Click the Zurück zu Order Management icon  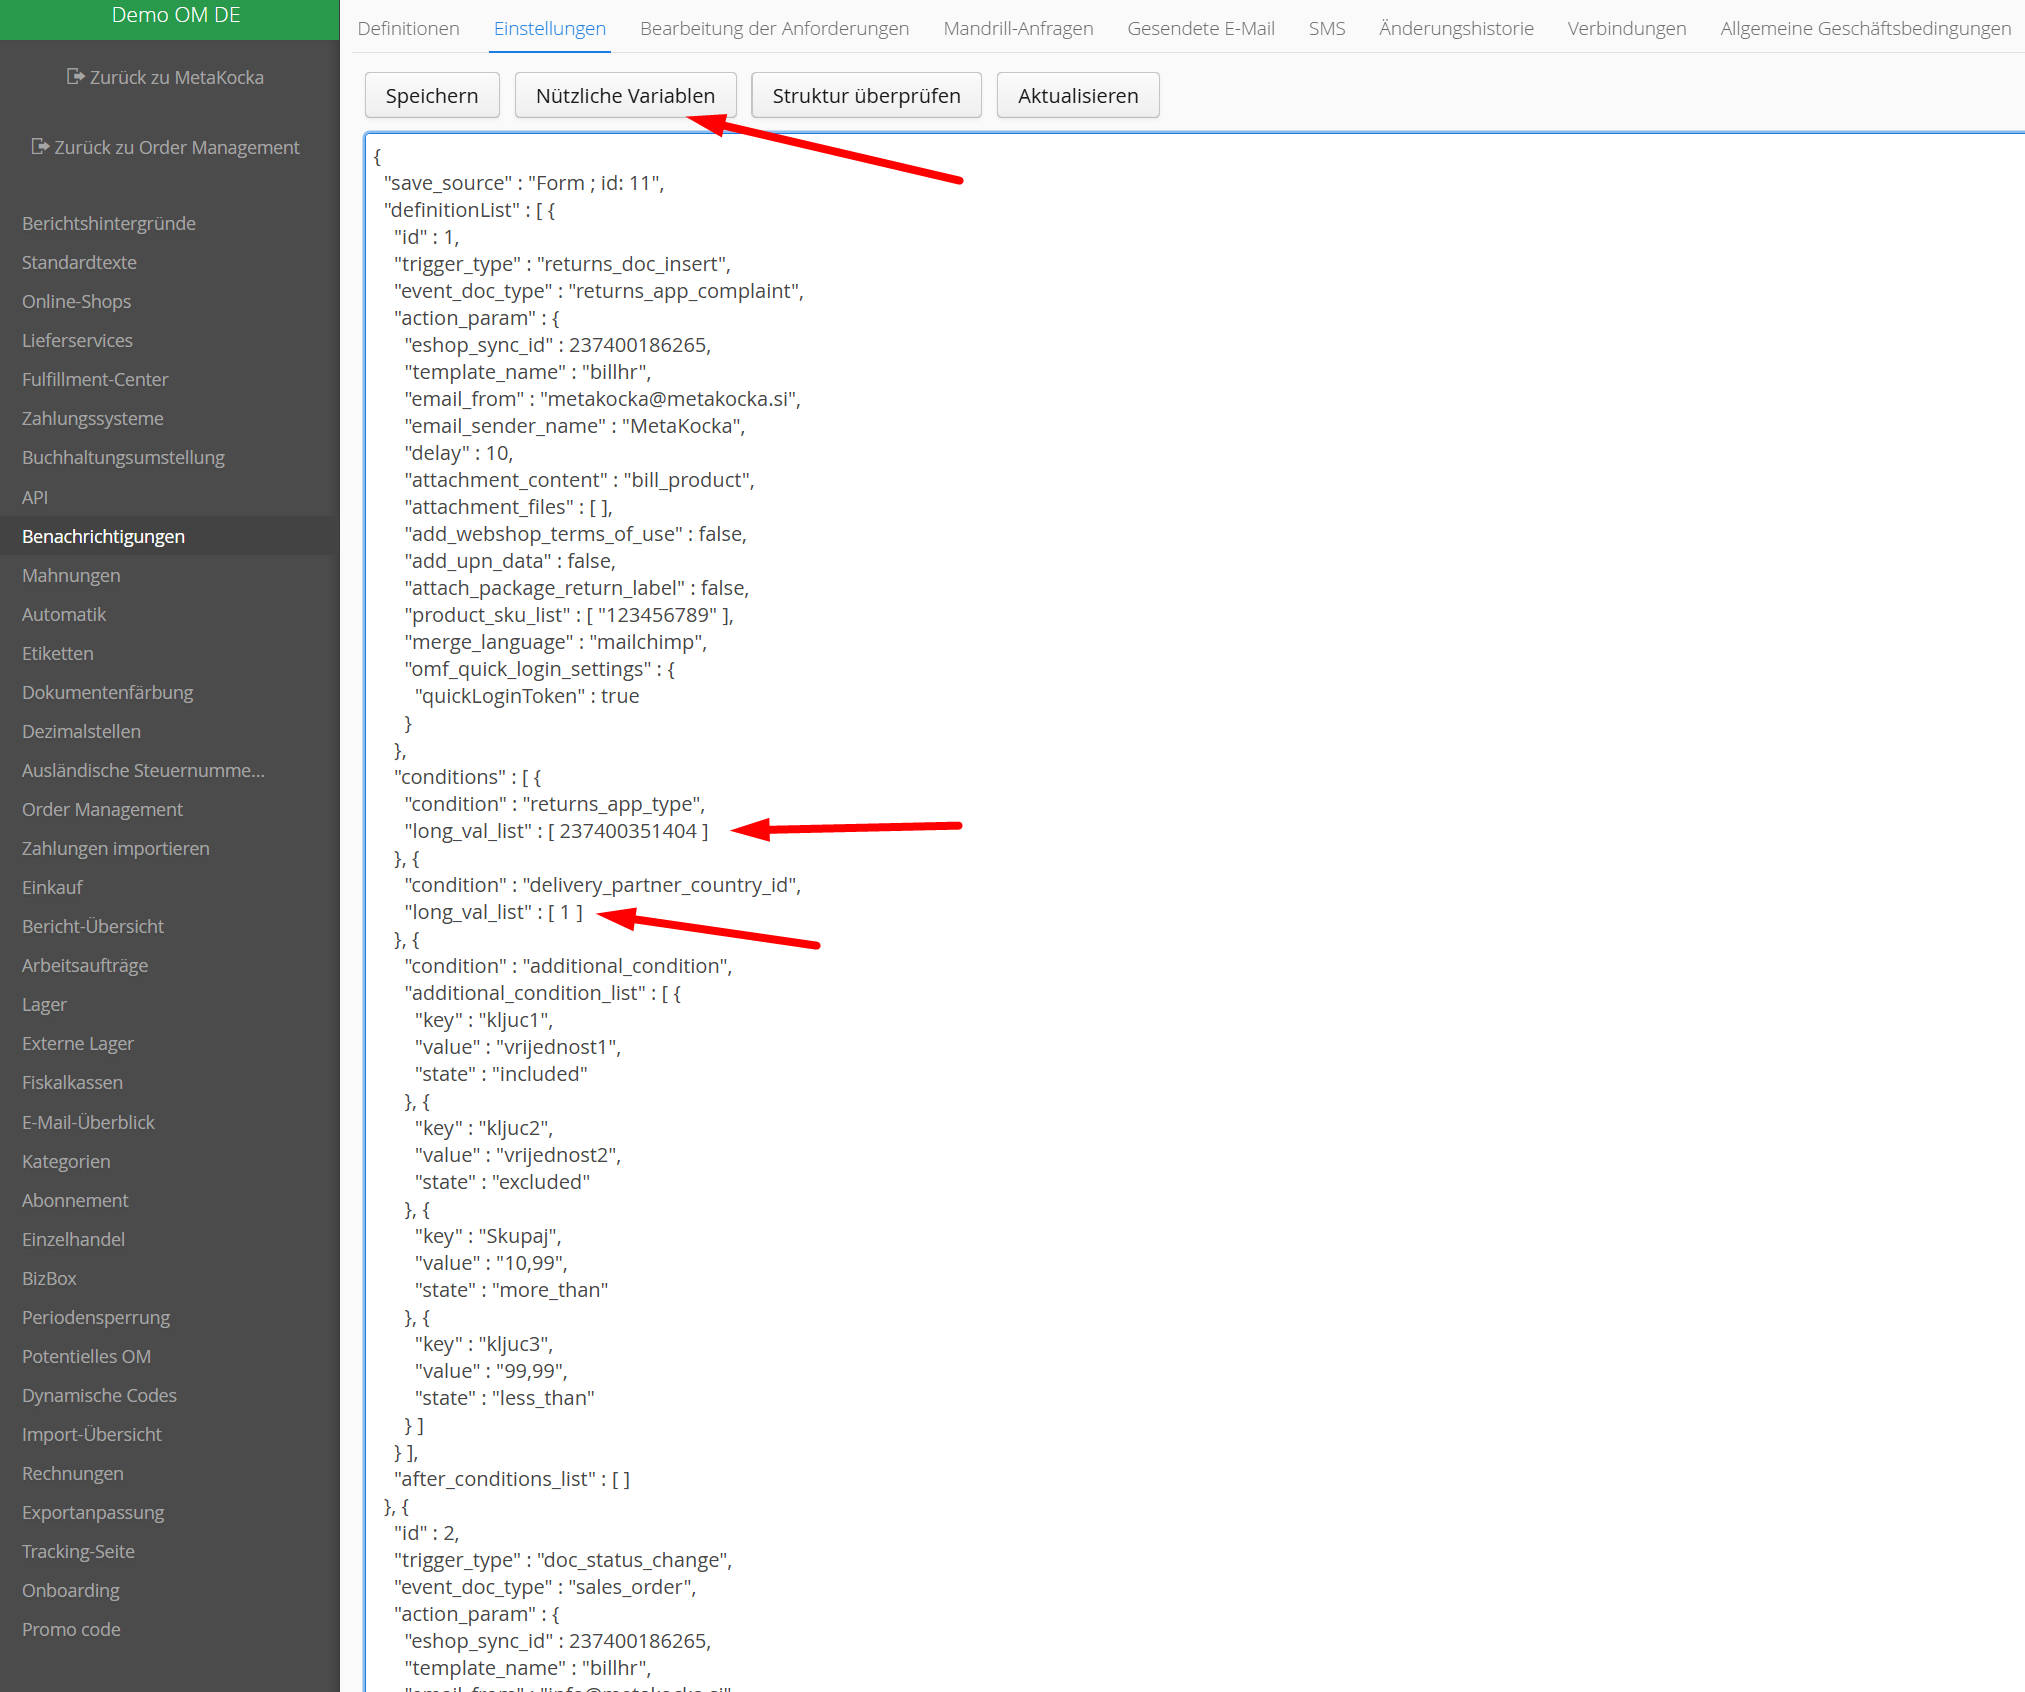coord(40,147)
